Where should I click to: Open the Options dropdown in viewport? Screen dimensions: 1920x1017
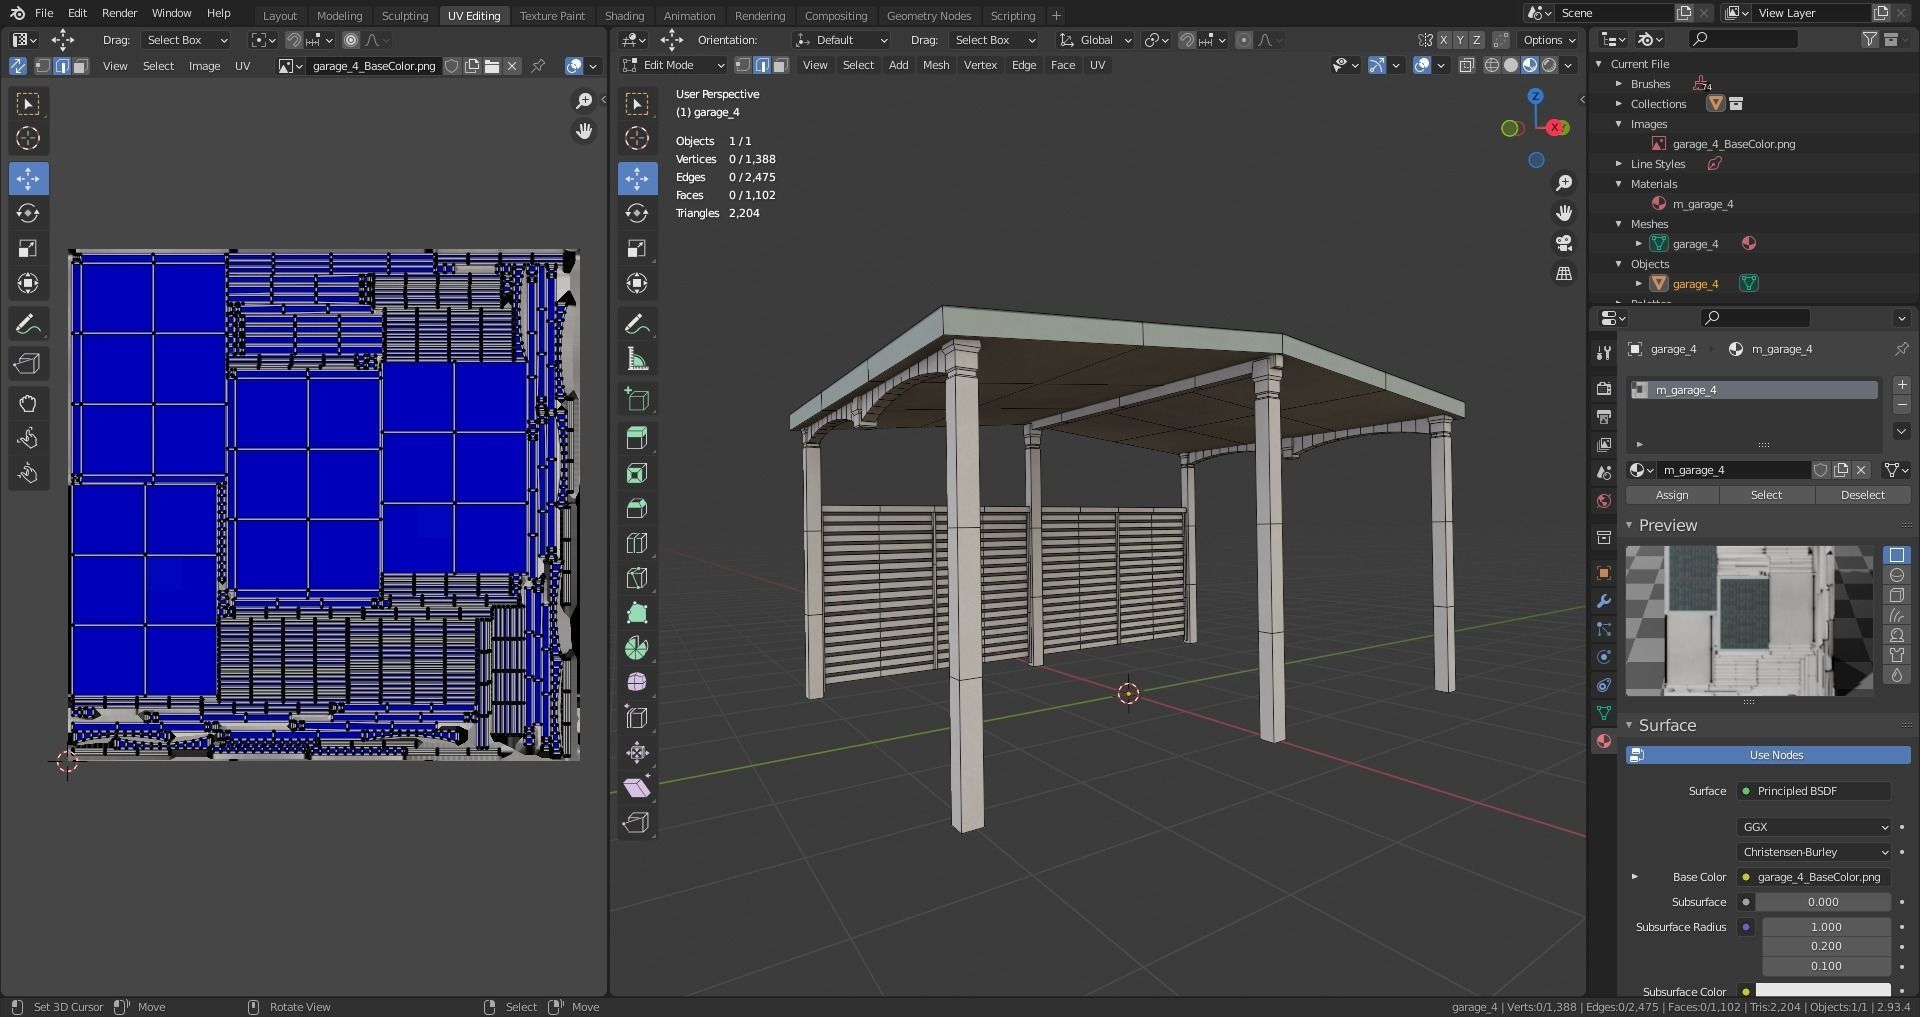(x=1549, y=40)
